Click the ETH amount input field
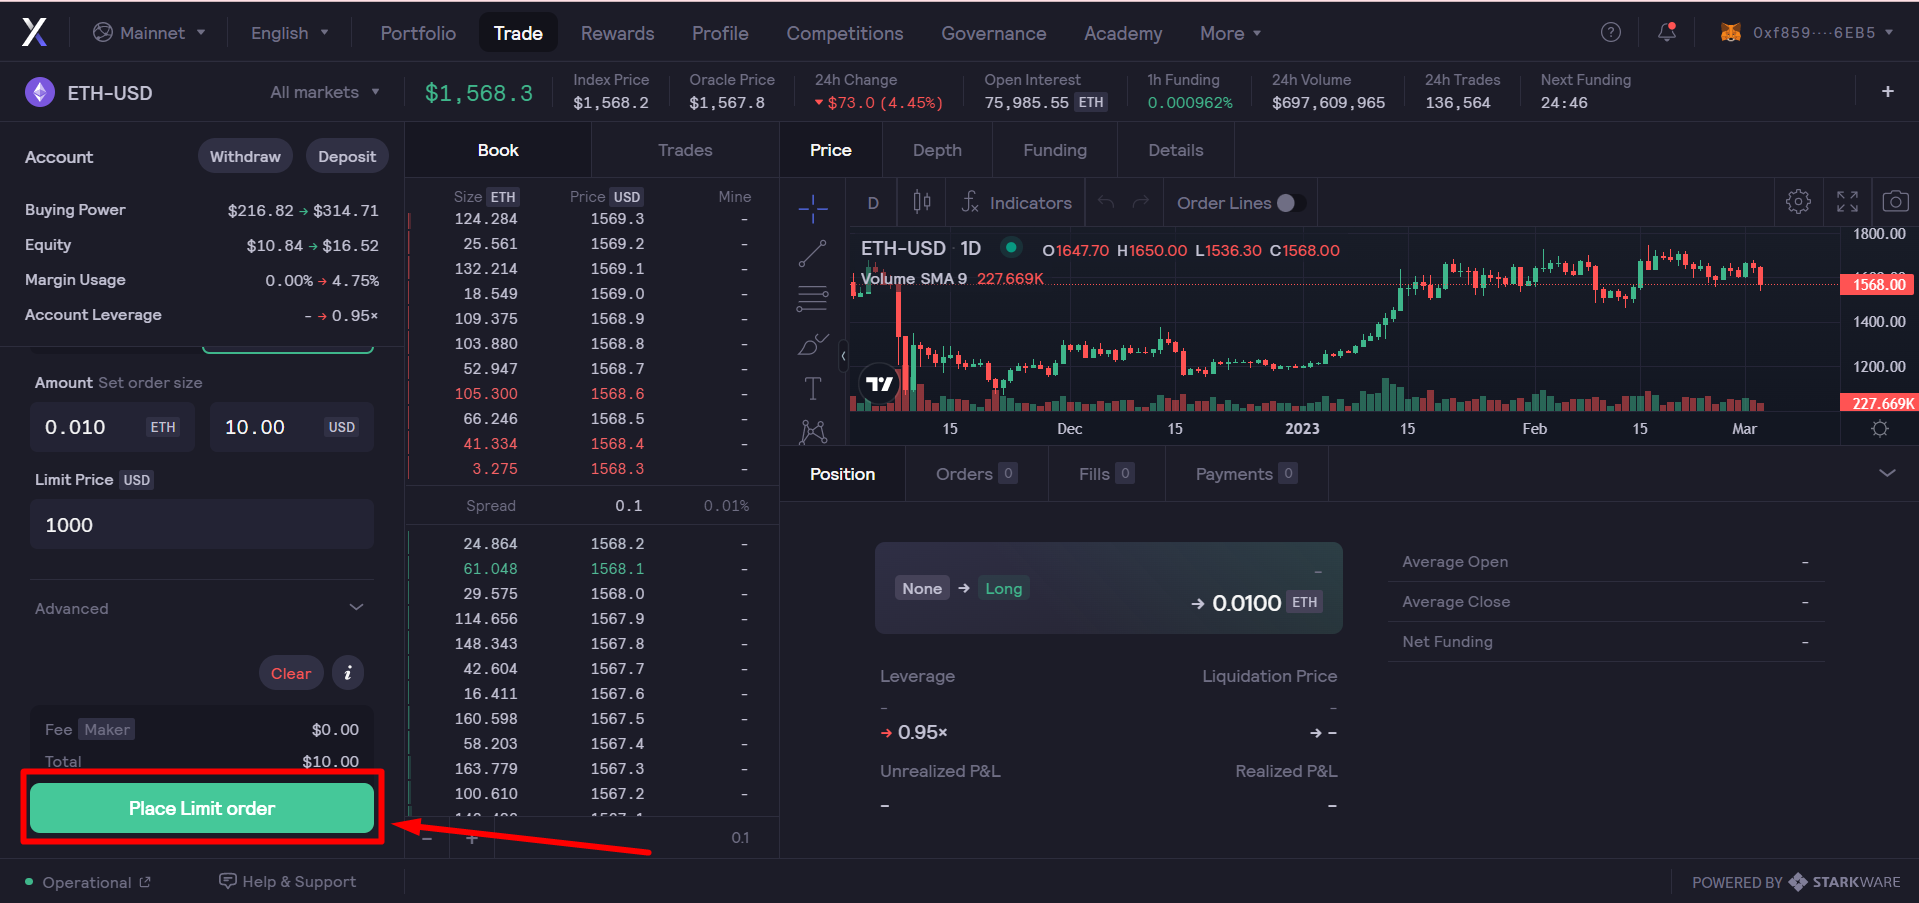This screenshot has width=1919, height=903. click(x=112, y=427)
